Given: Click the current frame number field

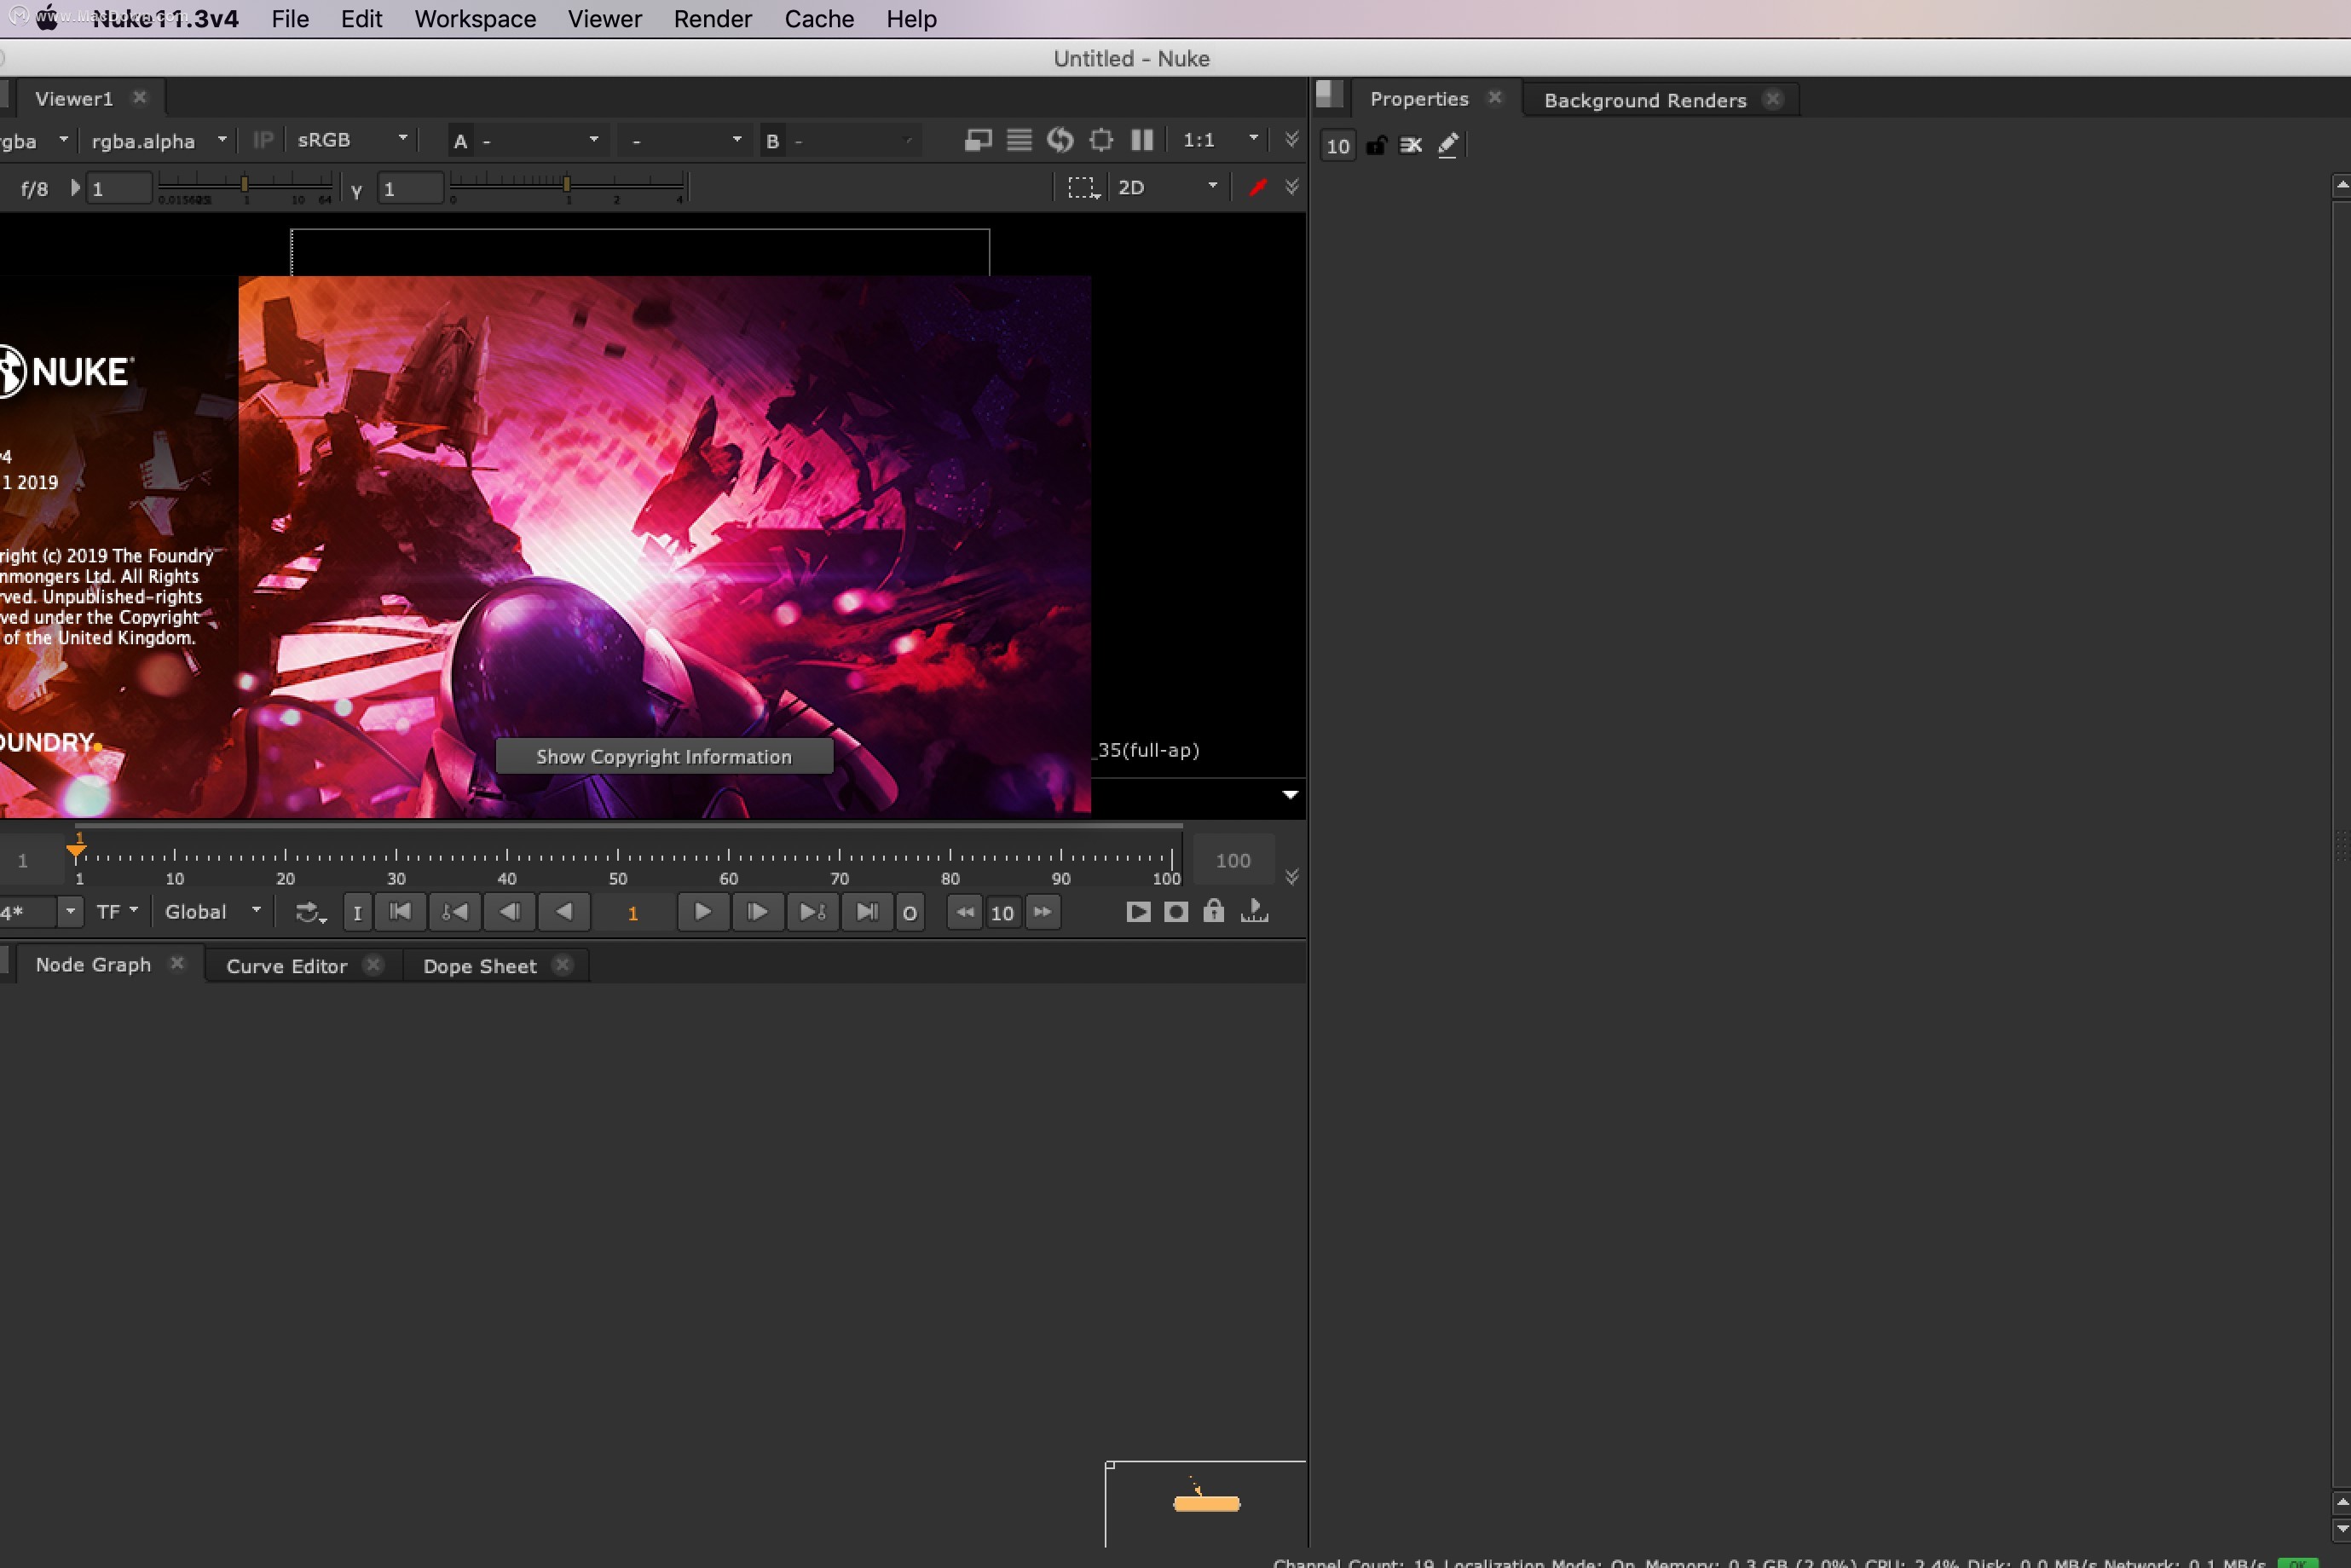Looking at the screenshot, I should 633,913.
